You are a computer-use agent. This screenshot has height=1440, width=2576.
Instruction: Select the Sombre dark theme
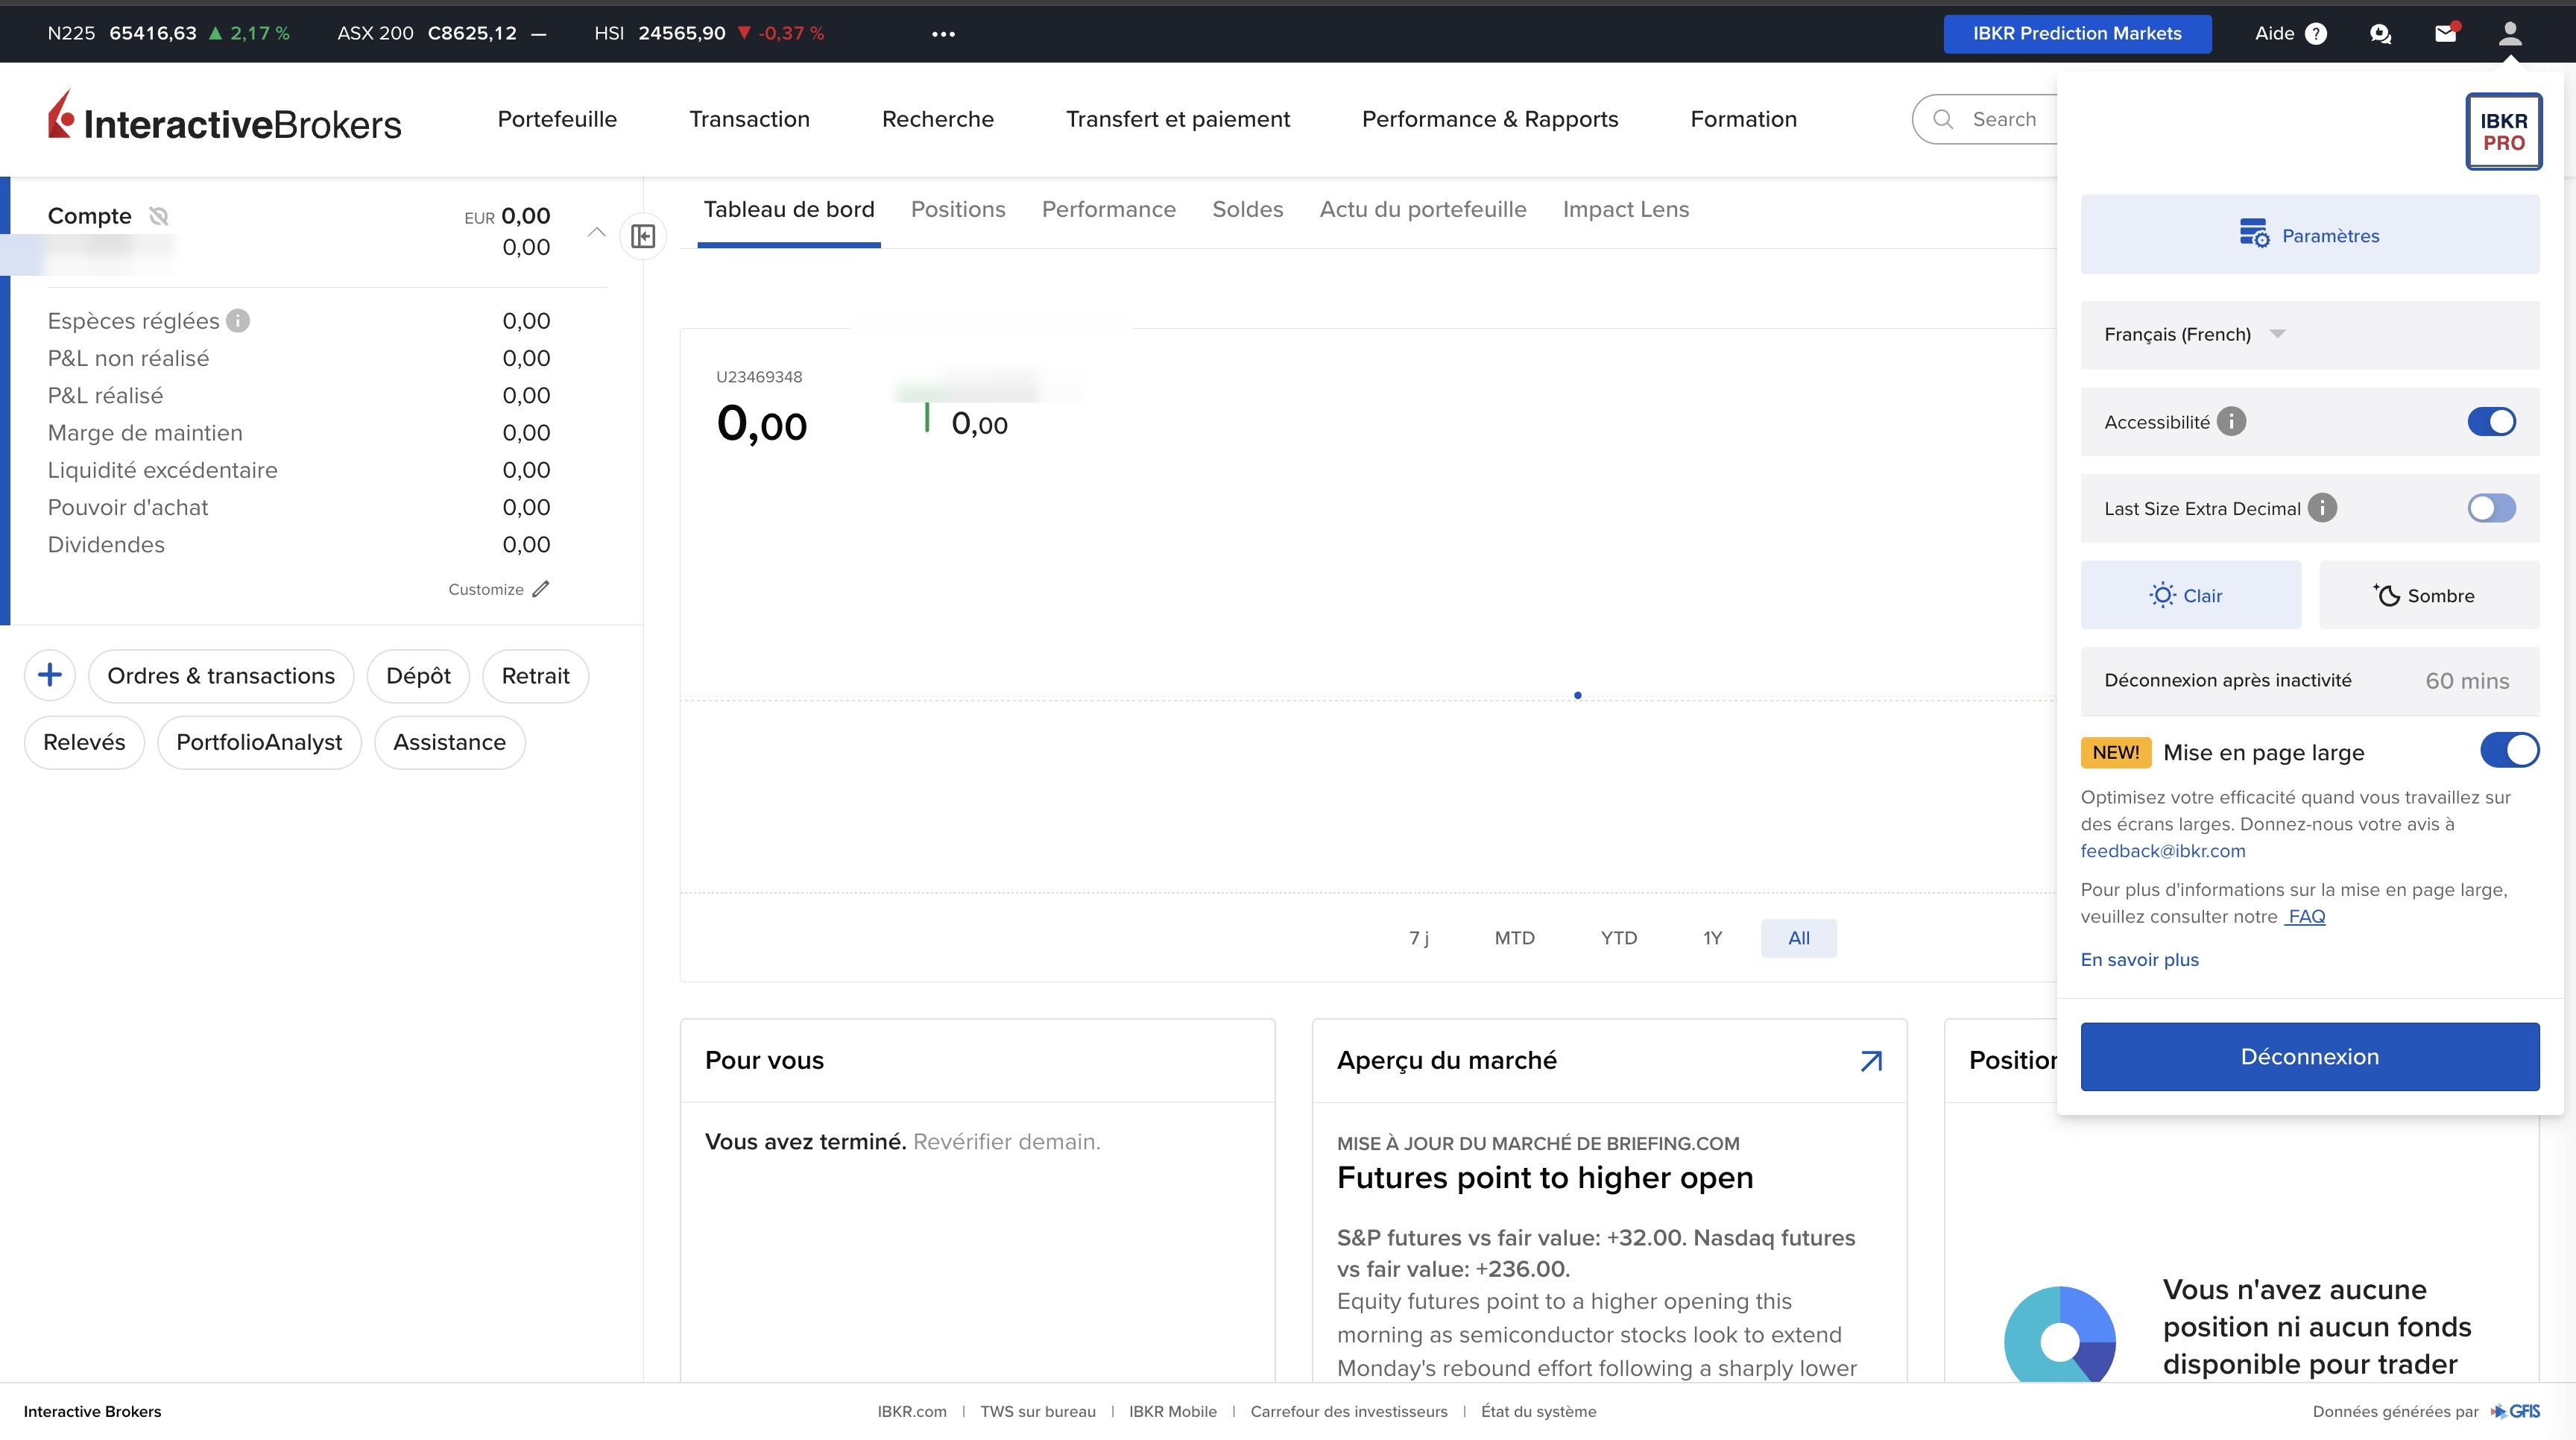point(2429,595)
